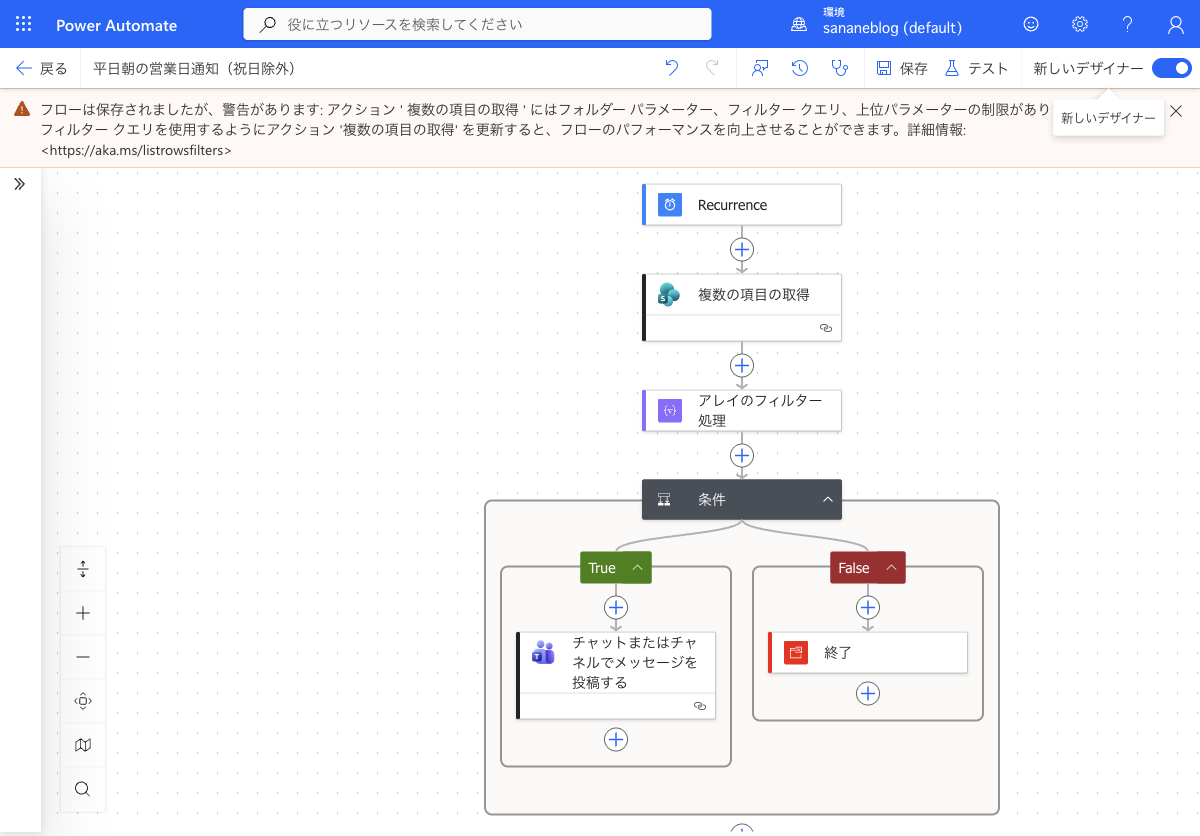Save the flow with 保存
The height and width of the screenshot is (836, 1200).
(x=902, y=68)
